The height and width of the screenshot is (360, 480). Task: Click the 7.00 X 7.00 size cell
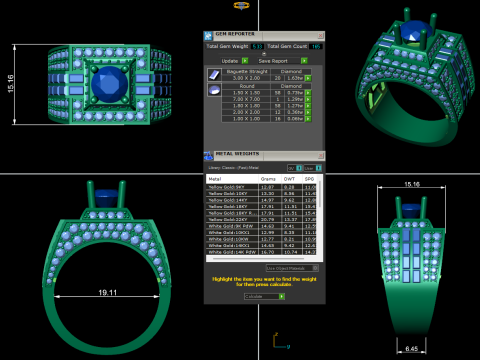(x=246, y=99)
